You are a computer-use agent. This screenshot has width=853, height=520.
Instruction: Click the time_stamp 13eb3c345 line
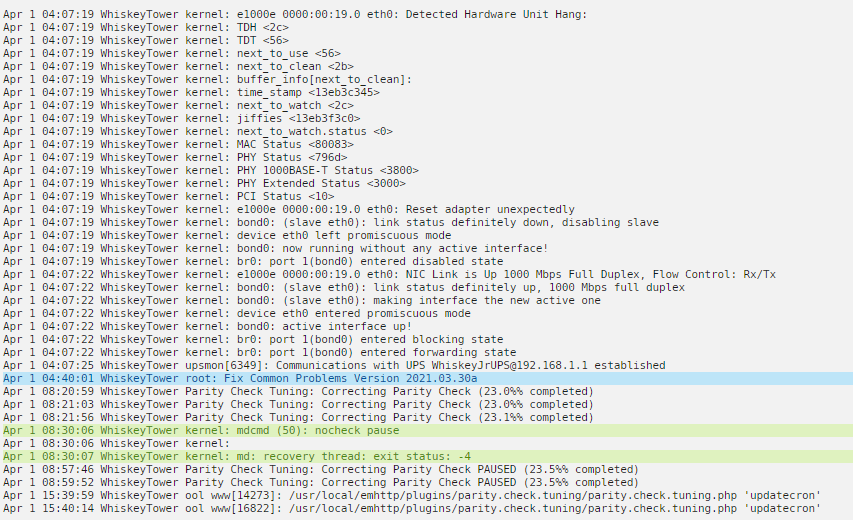pos(191,92)
